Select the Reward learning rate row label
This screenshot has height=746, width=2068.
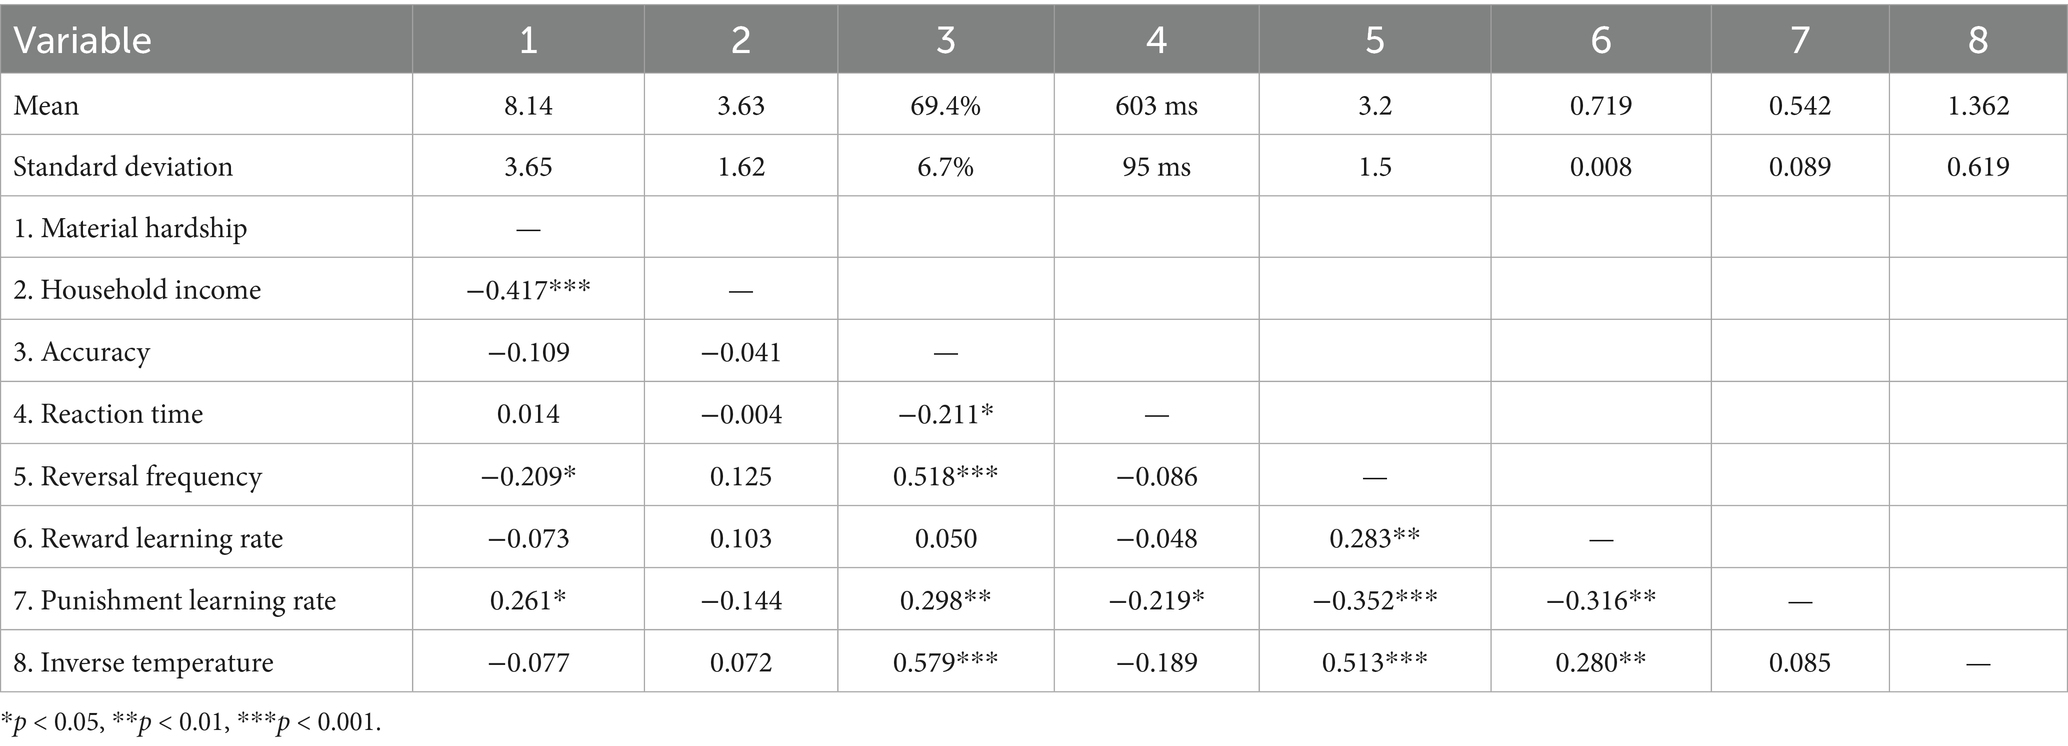(x=148, y=538)
